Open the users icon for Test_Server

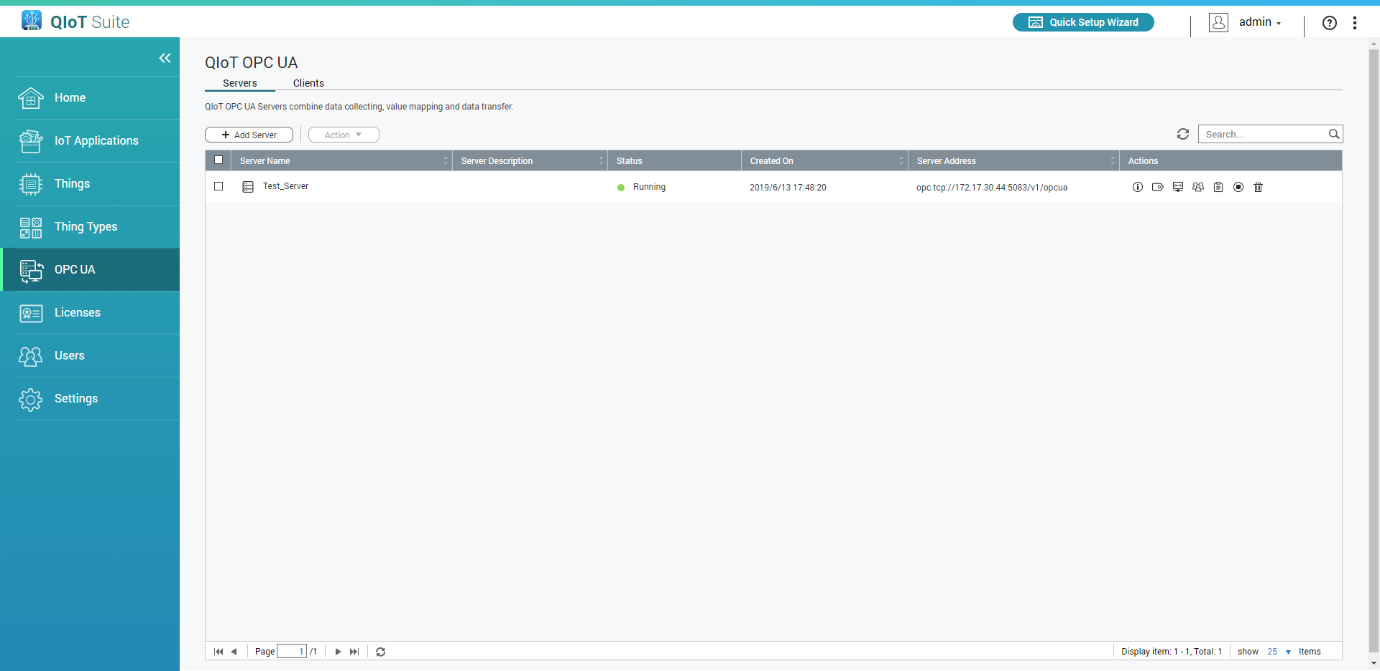pos(1198,187)
